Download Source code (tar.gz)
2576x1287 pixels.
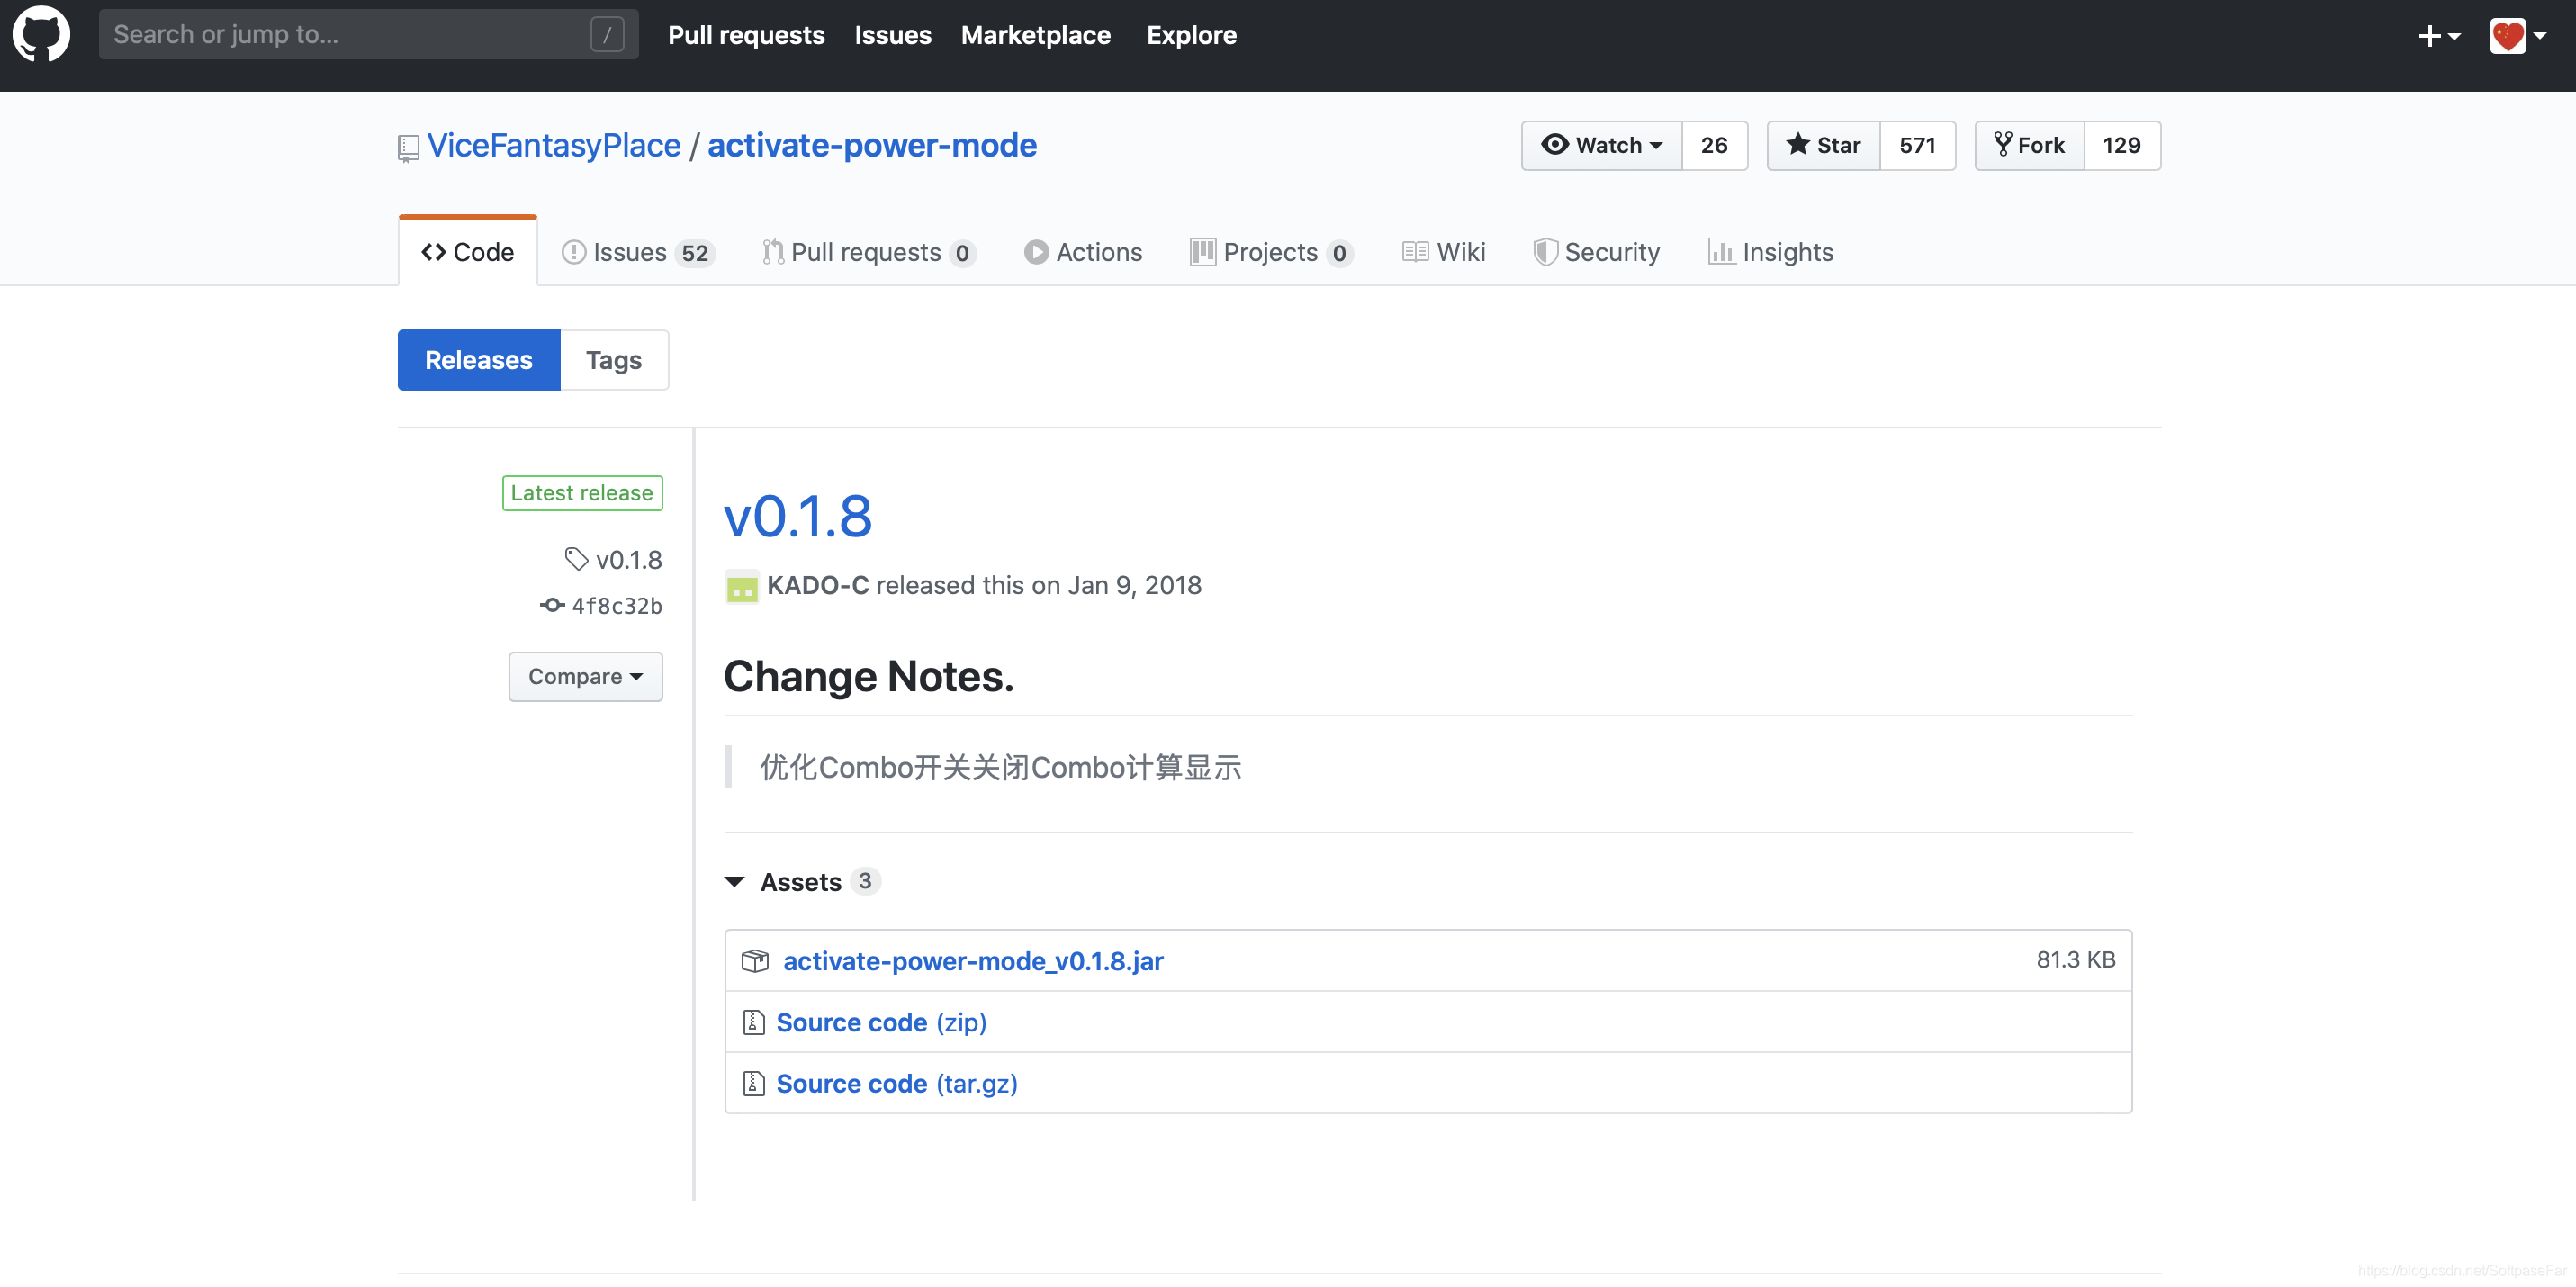(897, 1084)
